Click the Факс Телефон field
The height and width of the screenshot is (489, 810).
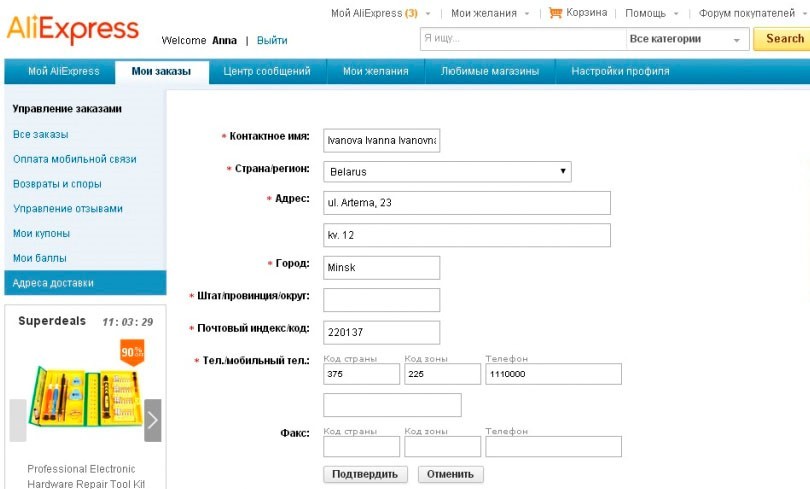(553, 447)
